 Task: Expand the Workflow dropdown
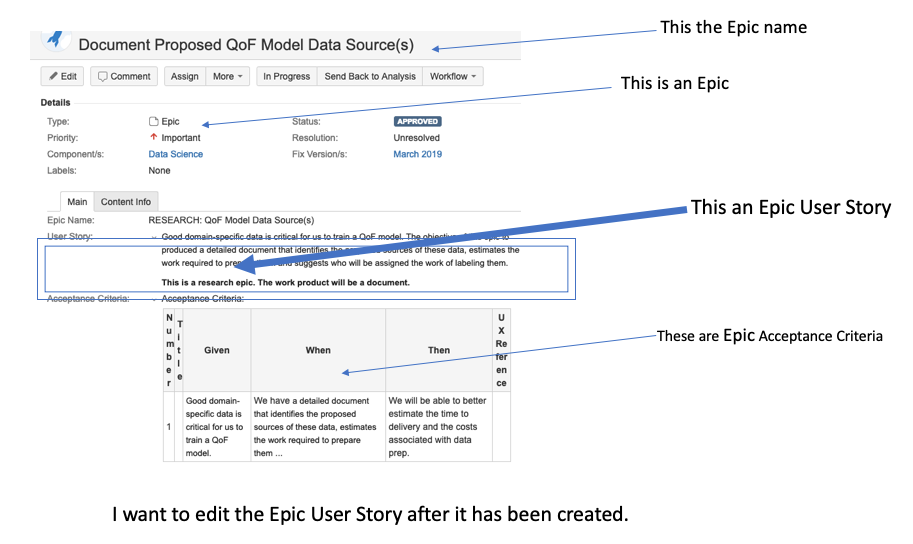(x=453, y=76)
